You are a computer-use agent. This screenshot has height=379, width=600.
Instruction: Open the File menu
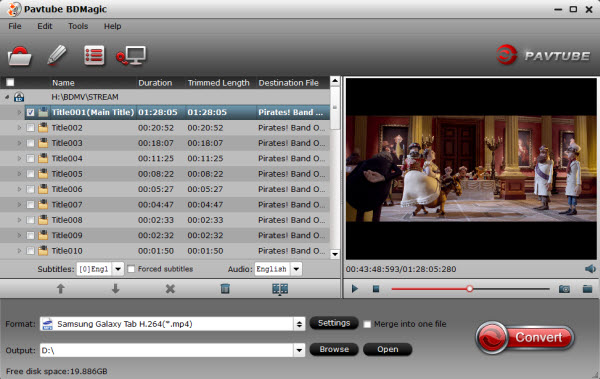point(15,26)
